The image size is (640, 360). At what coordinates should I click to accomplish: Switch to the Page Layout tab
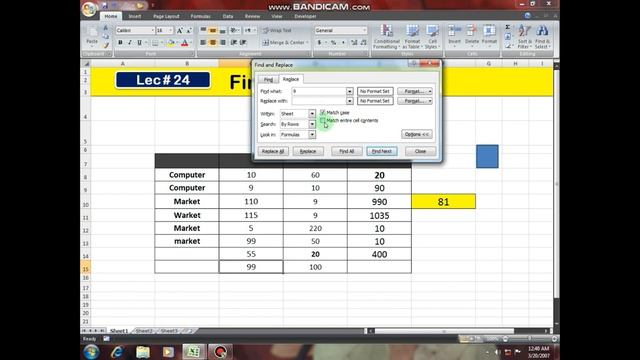166,16
